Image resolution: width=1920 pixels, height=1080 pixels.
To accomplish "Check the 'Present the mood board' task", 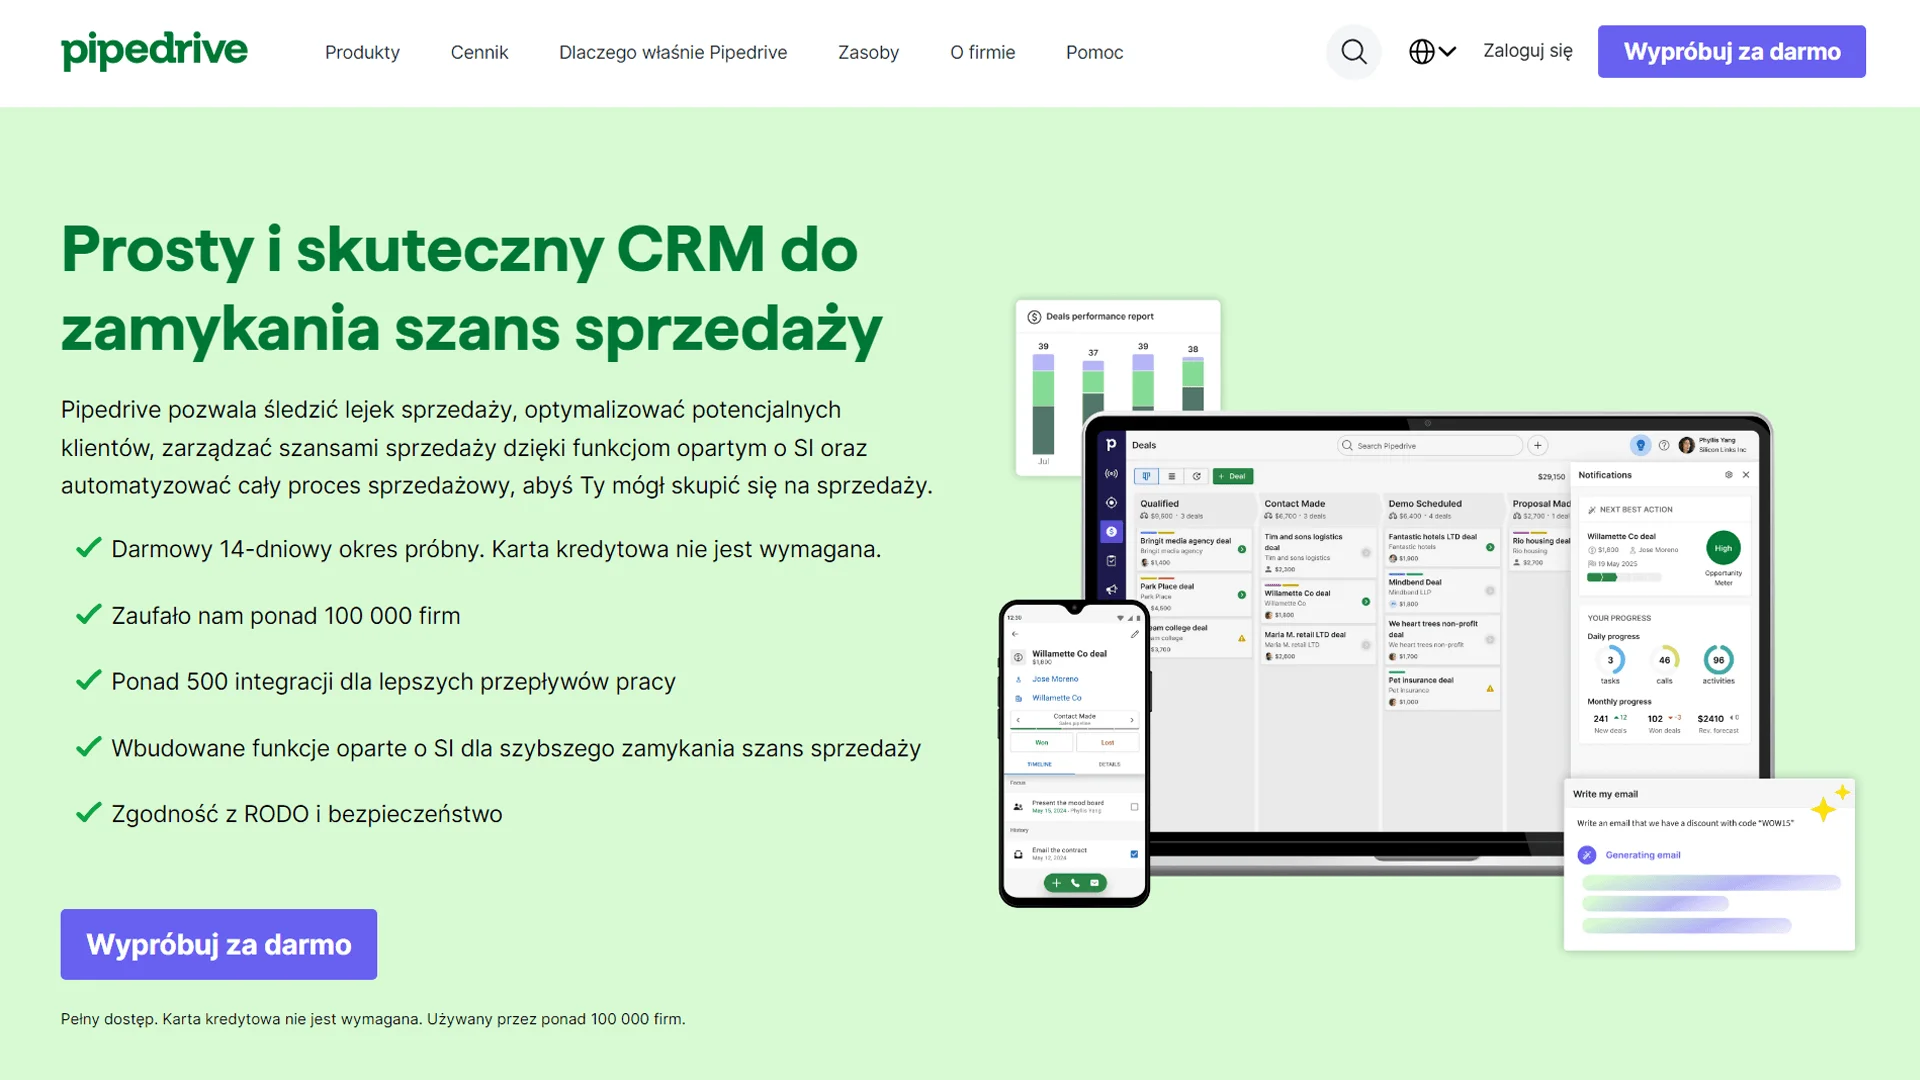I will tap(1134, 807).
